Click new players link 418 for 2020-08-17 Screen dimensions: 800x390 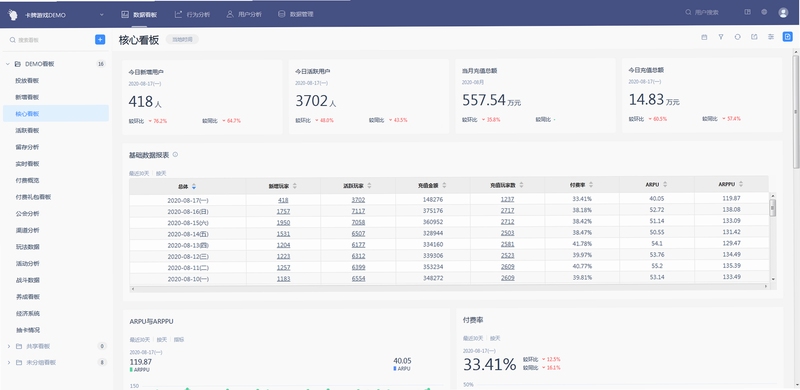click(283, 201)
